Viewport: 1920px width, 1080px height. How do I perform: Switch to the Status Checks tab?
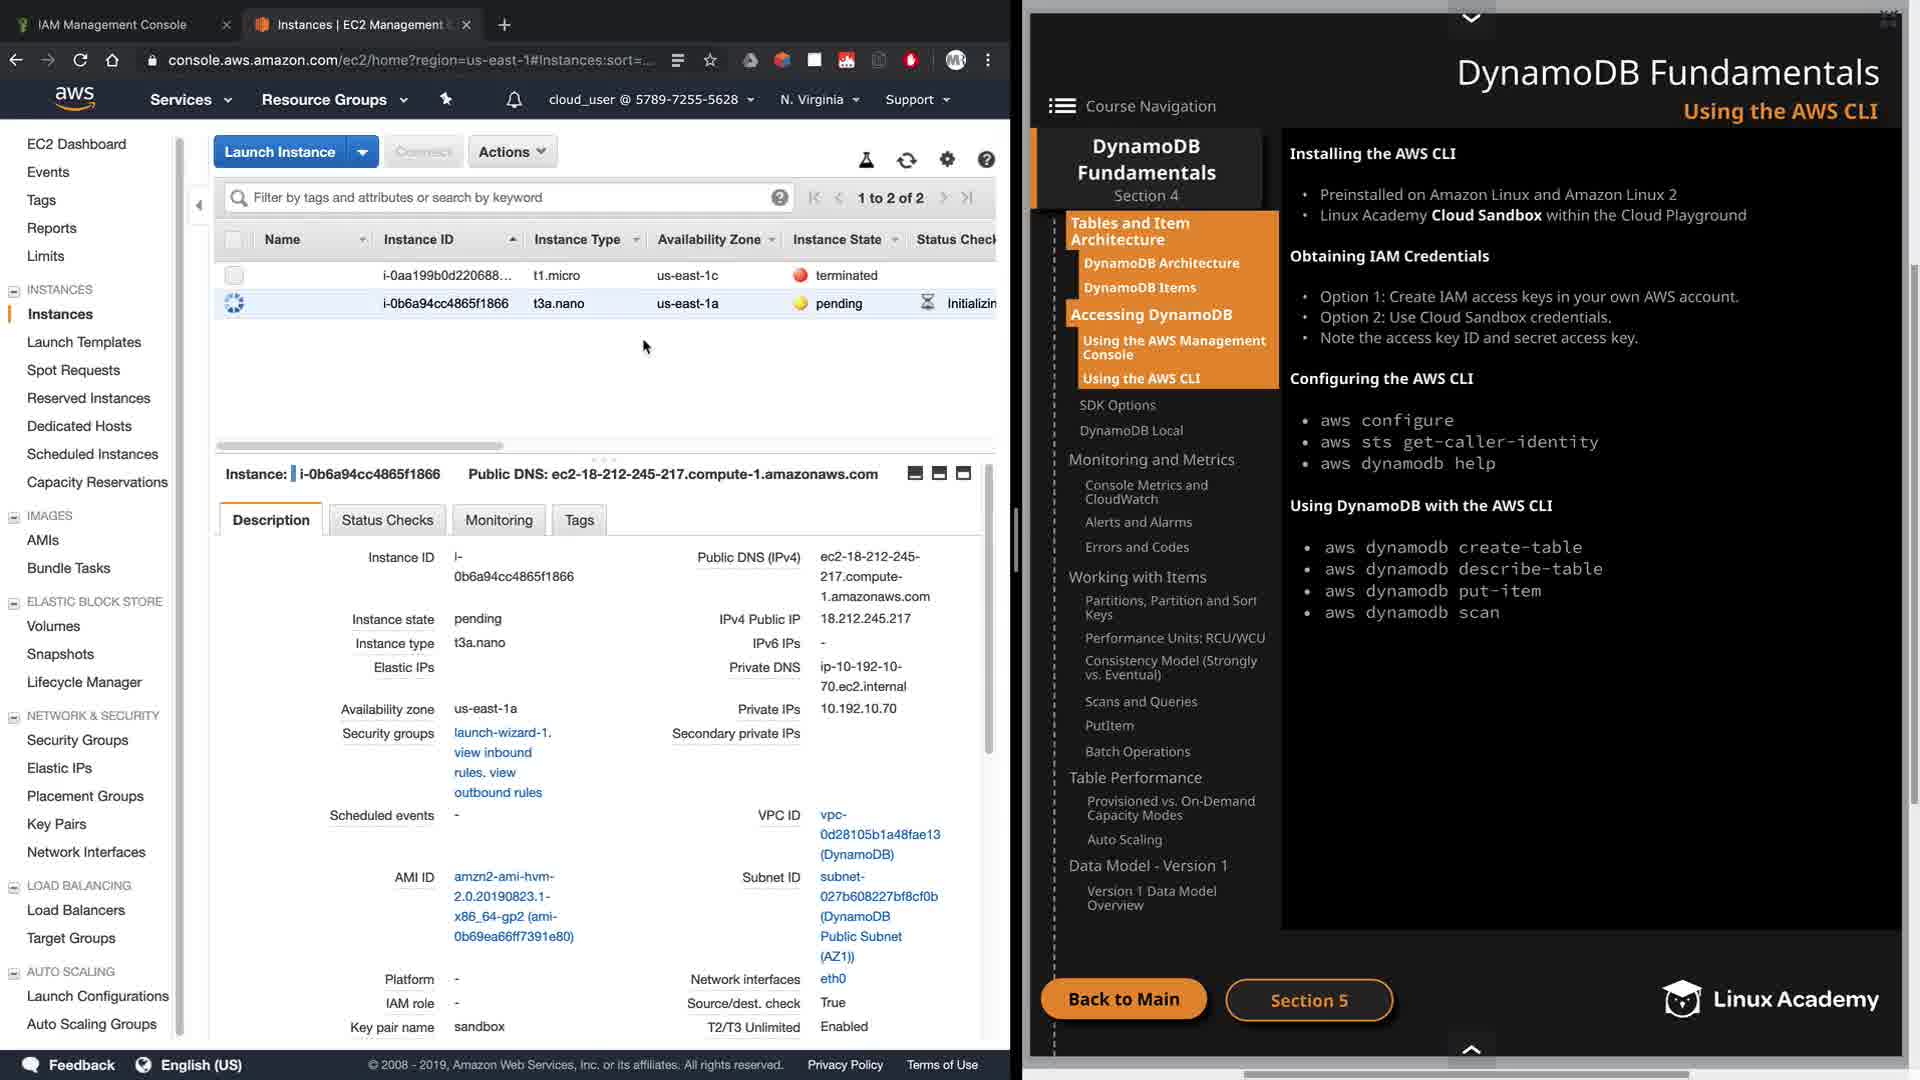(387, 520)
